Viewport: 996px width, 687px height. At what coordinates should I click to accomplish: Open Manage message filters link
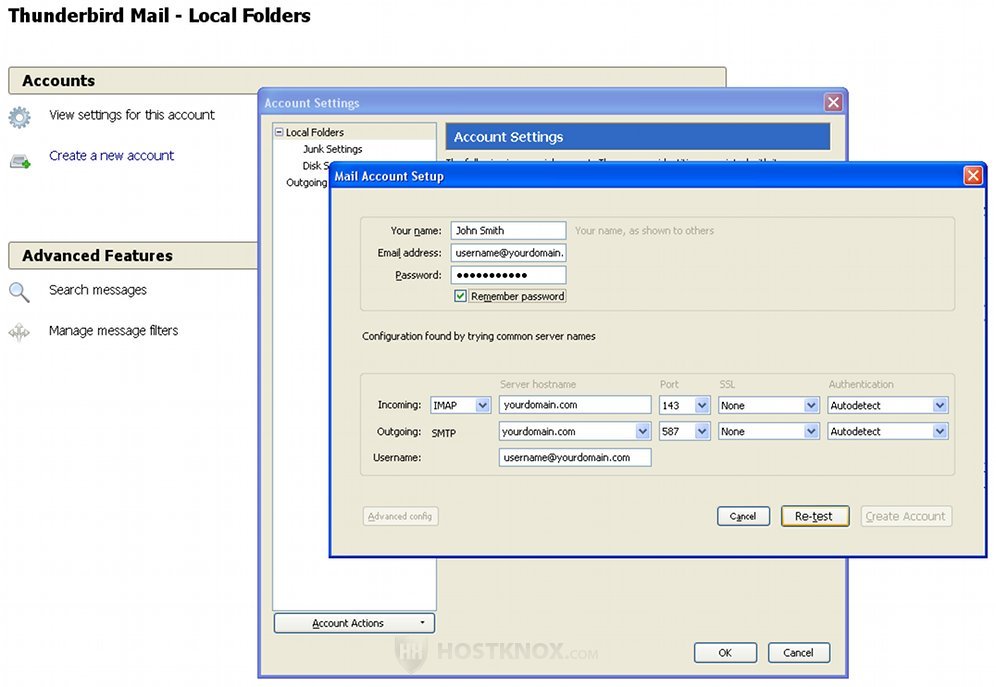(114, 331)
